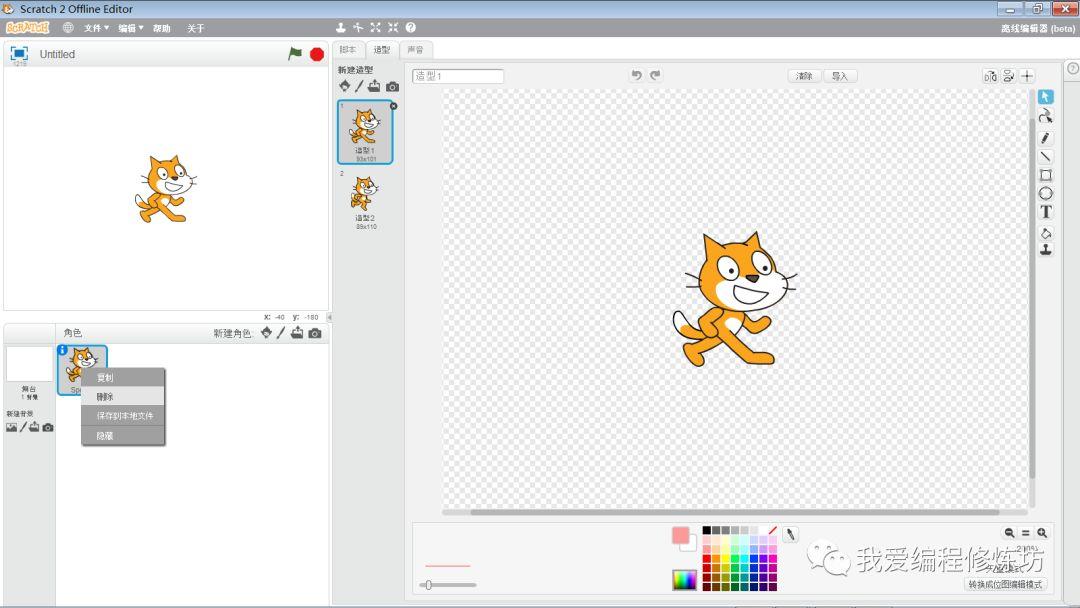Choose the Stamp duplicate tool in the paint editor
The image size is (1080, 608).
pos(1046,250)
